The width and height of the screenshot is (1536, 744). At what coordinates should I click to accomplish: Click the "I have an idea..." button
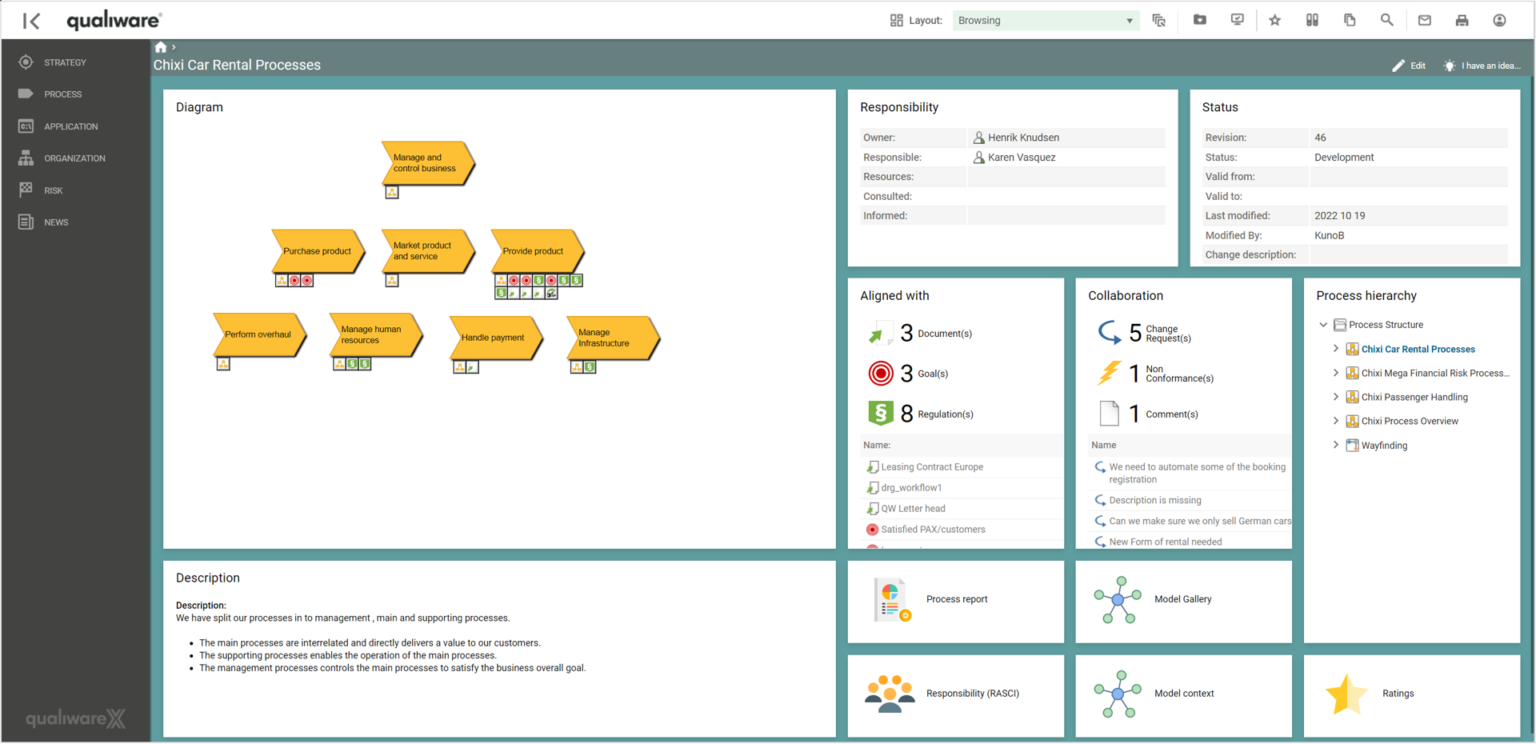1481,66
